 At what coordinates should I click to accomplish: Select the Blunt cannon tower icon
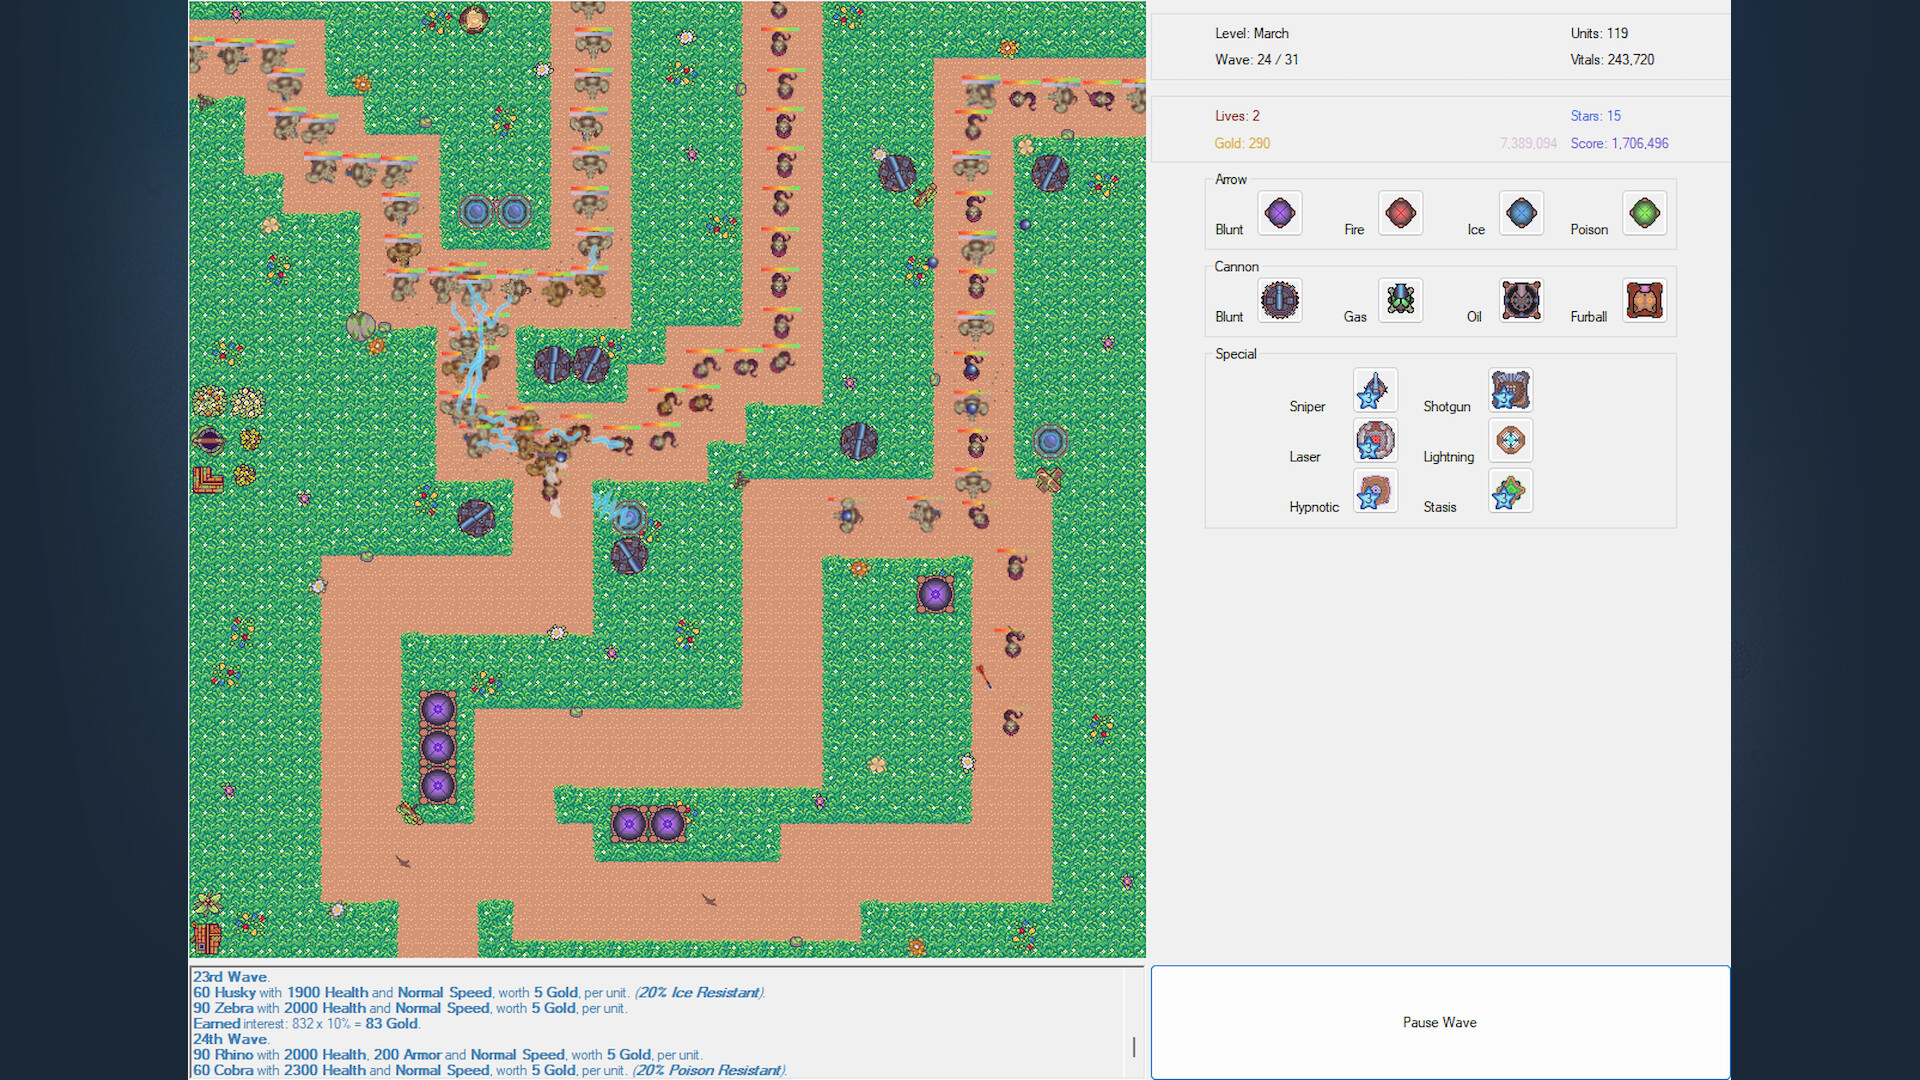point(1279,300)
